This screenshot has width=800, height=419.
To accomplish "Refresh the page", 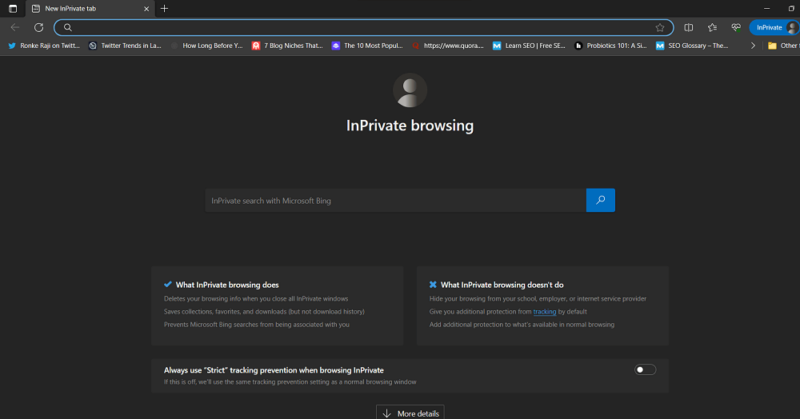I will click(x=39, y=28).
